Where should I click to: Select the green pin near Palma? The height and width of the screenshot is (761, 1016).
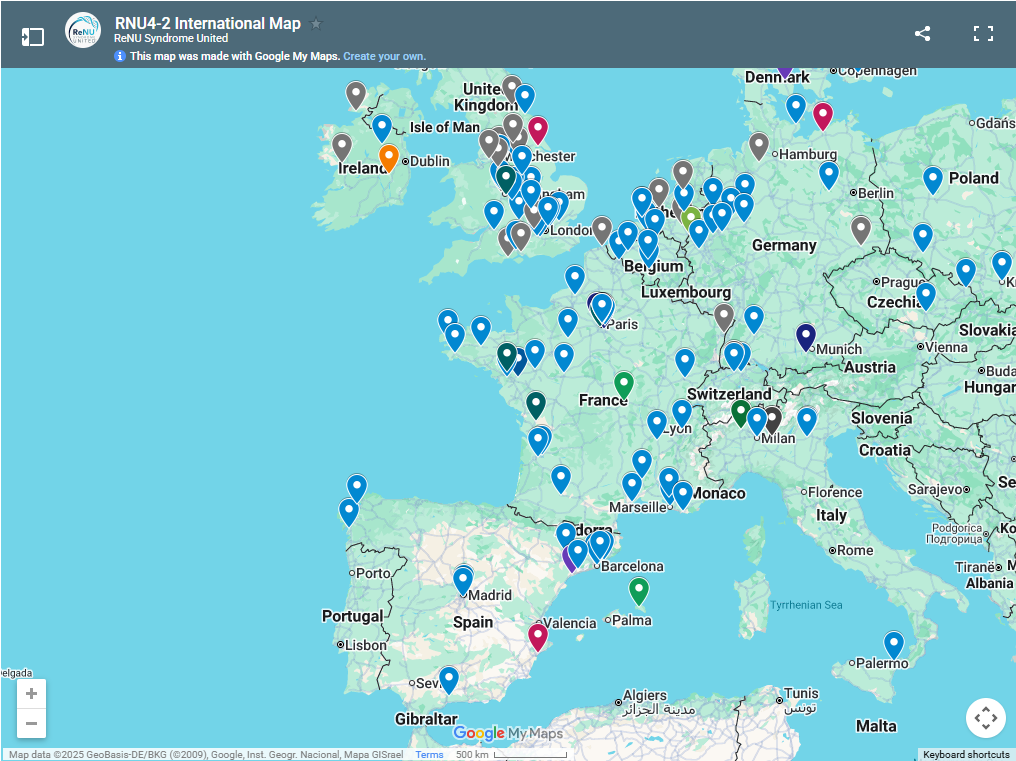(x=639, y=591)
